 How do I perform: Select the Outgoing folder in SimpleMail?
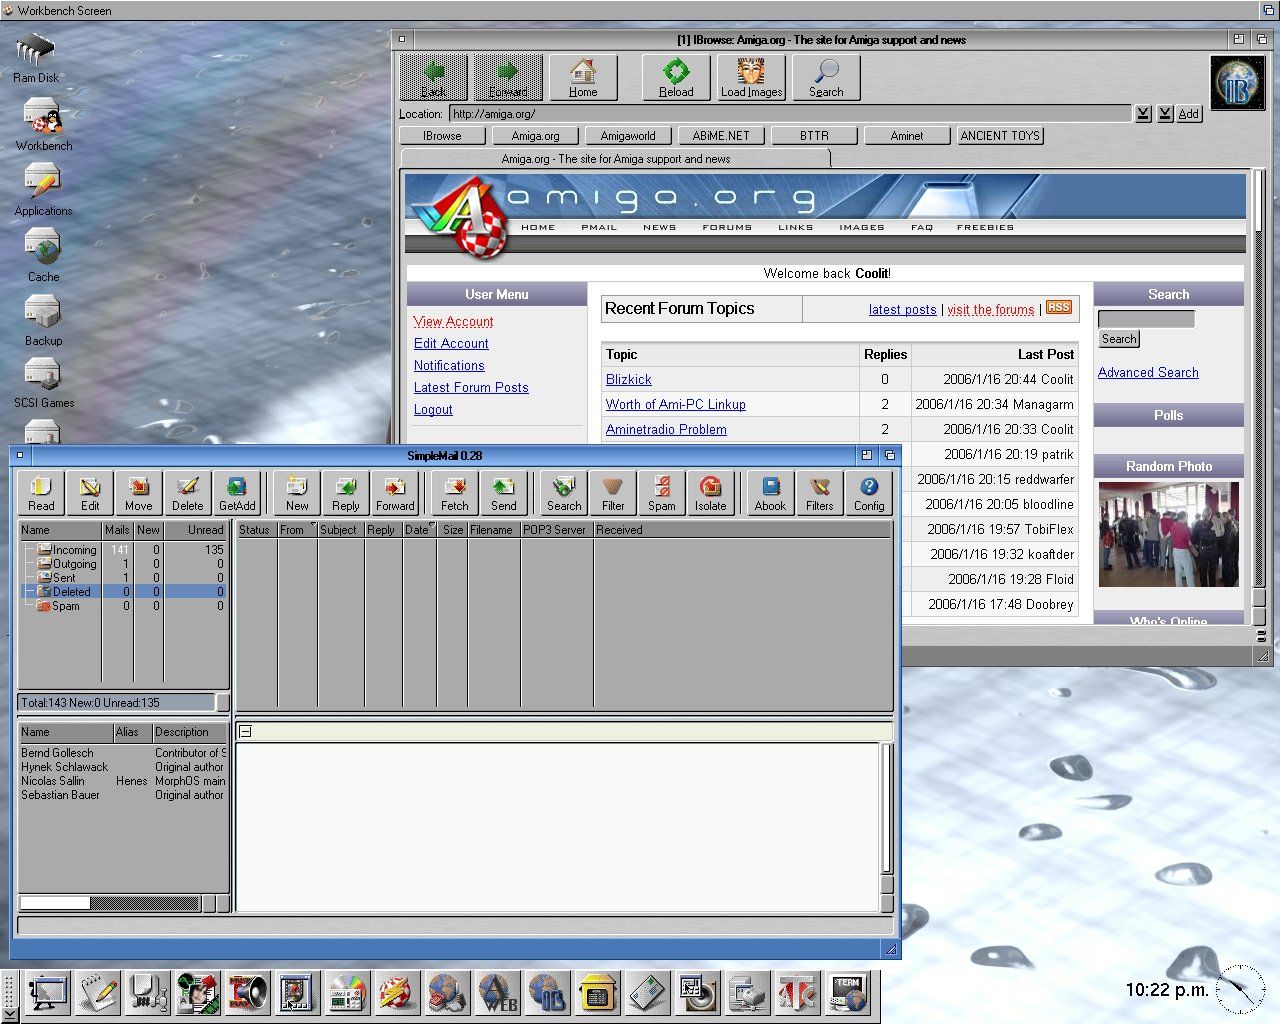(124, 564)
